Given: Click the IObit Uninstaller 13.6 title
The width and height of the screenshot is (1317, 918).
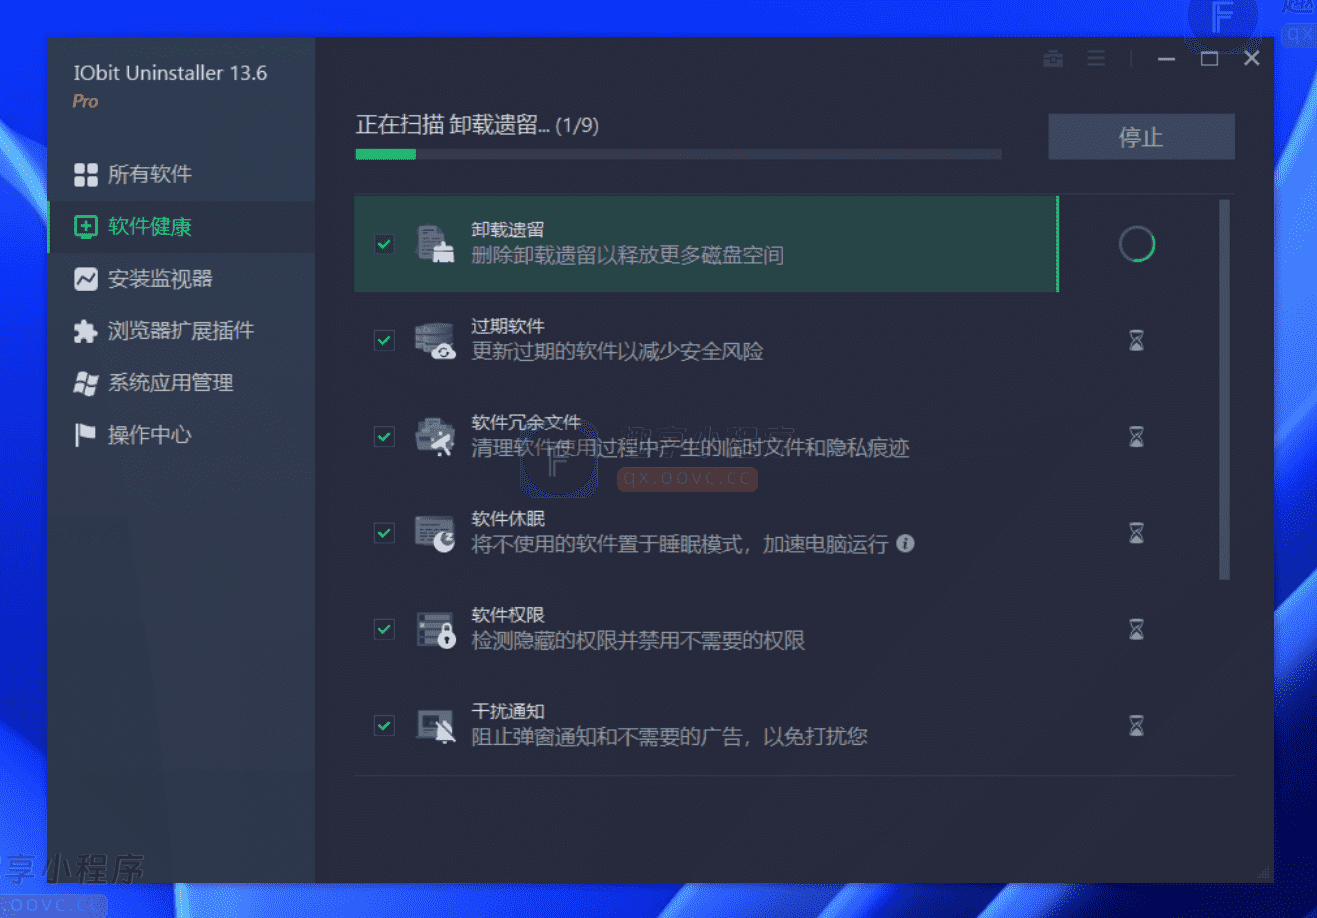Looking at the screenshot, I should 170,73.
